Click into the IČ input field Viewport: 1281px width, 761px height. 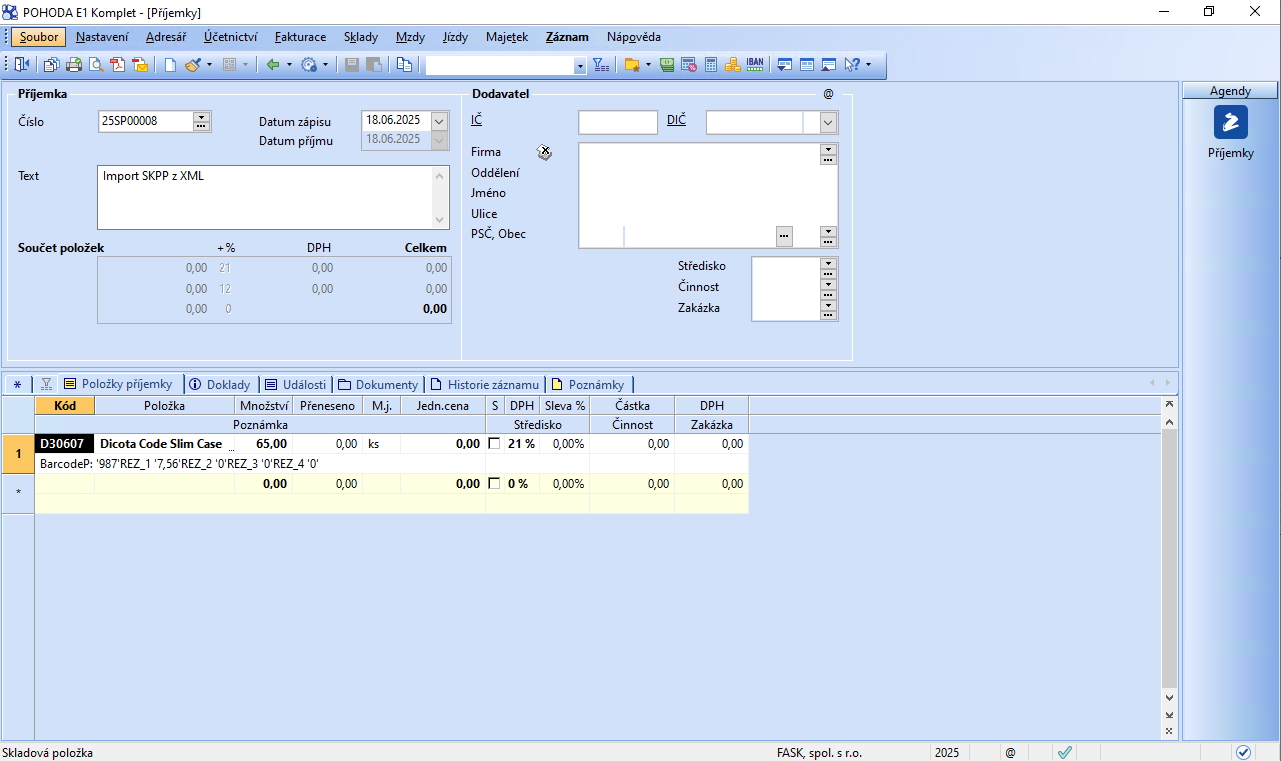tap(617, 122)
